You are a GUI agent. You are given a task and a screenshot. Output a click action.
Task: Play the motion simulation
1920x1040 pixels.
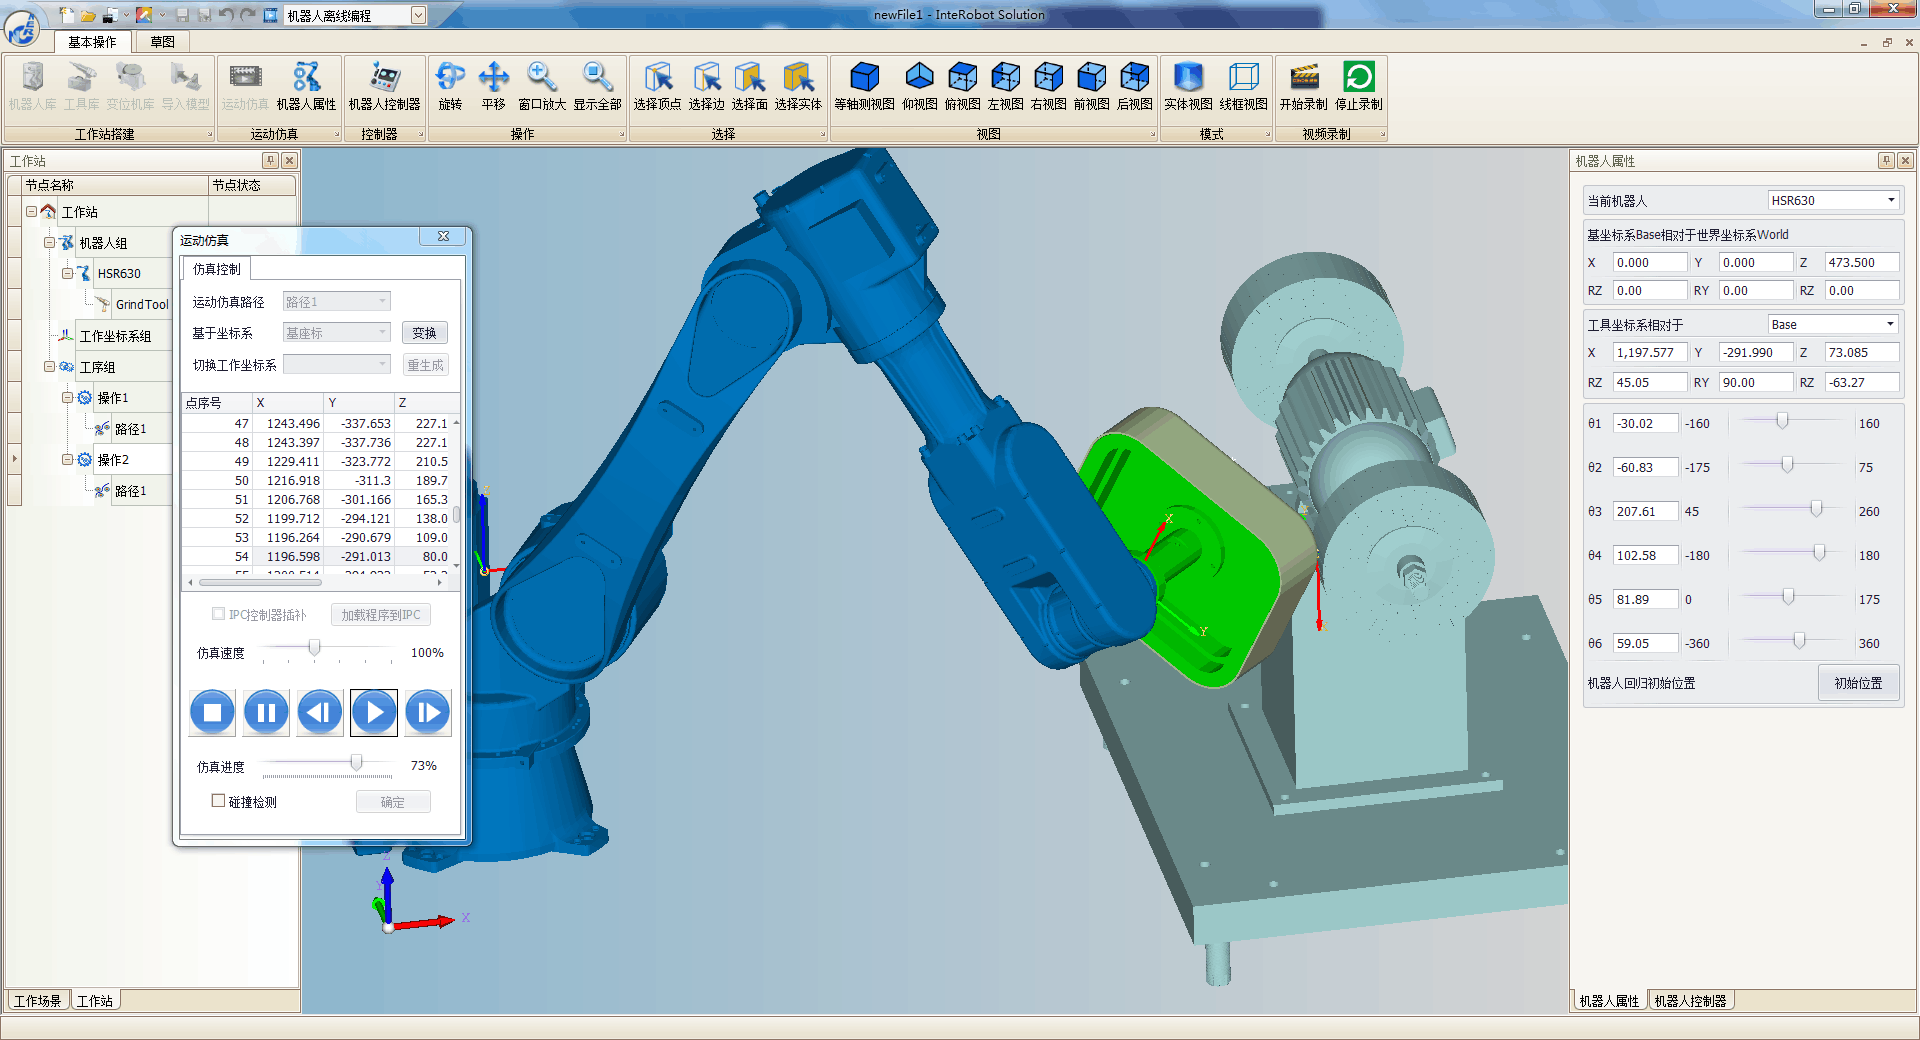pos(374,712)
